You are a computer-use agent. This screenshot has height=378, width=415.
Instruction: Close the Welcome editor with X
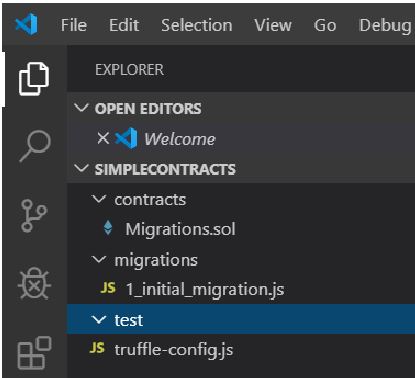coord(103,138)
